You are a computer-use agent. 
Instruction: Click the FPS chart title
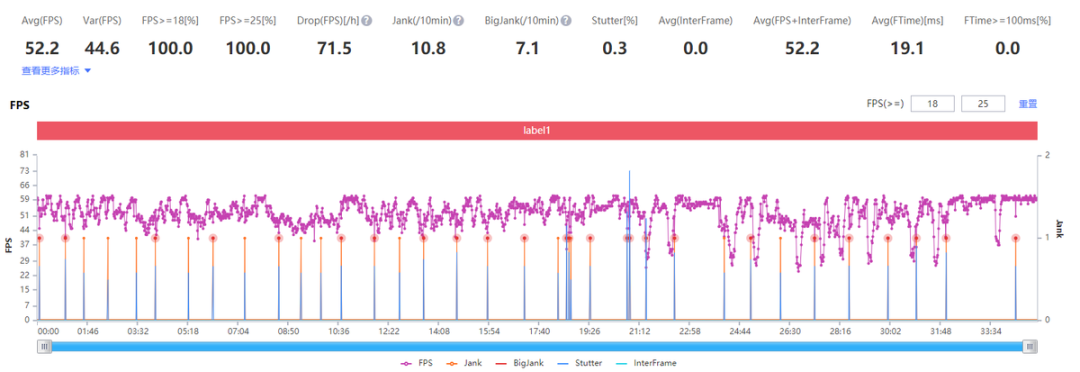coord(19,105)
